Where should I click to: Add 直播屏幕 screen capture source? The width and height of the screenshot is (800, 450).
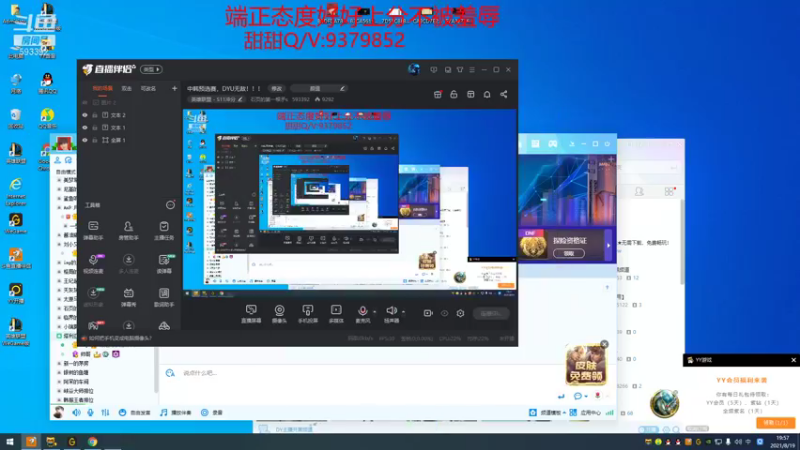tap(251, 314)
